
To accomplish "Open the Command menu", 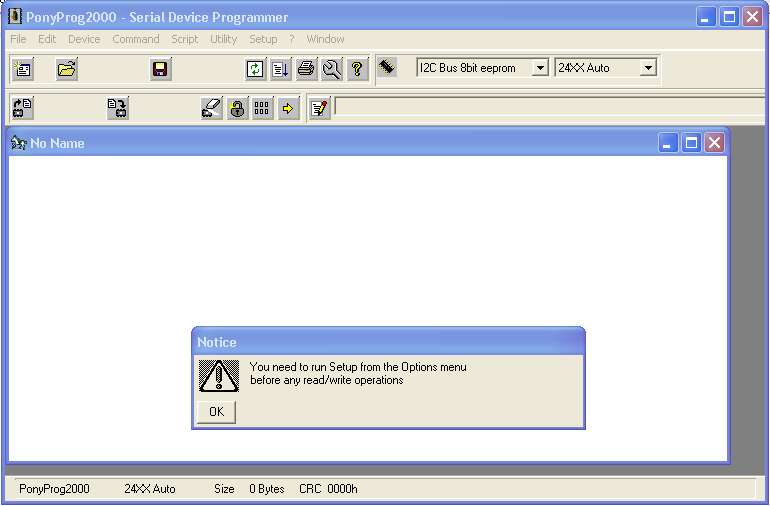I will tap(135, 39).
